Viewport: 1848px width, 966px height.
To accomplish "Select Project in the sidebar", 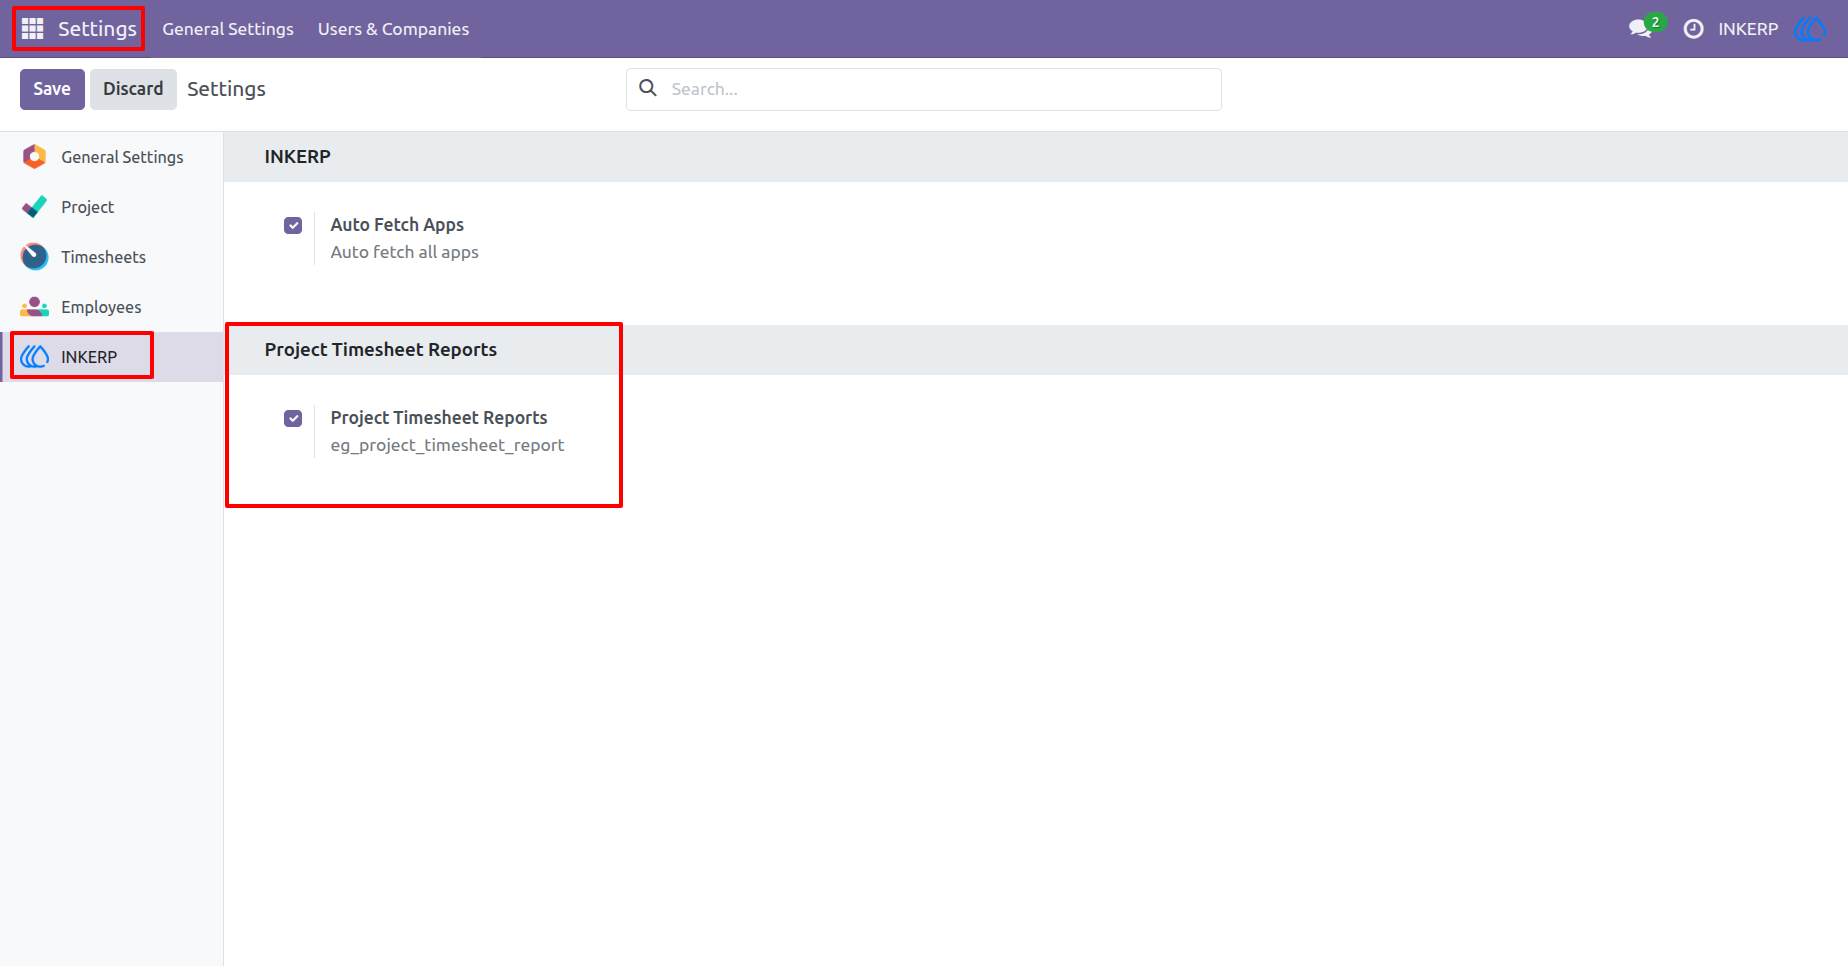I will [x=112, y=207].
